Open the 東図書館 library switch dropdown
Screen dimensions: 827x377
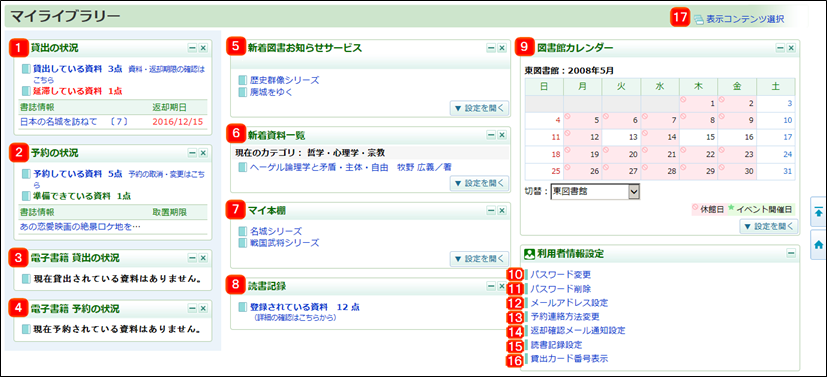tap(594, 191)
